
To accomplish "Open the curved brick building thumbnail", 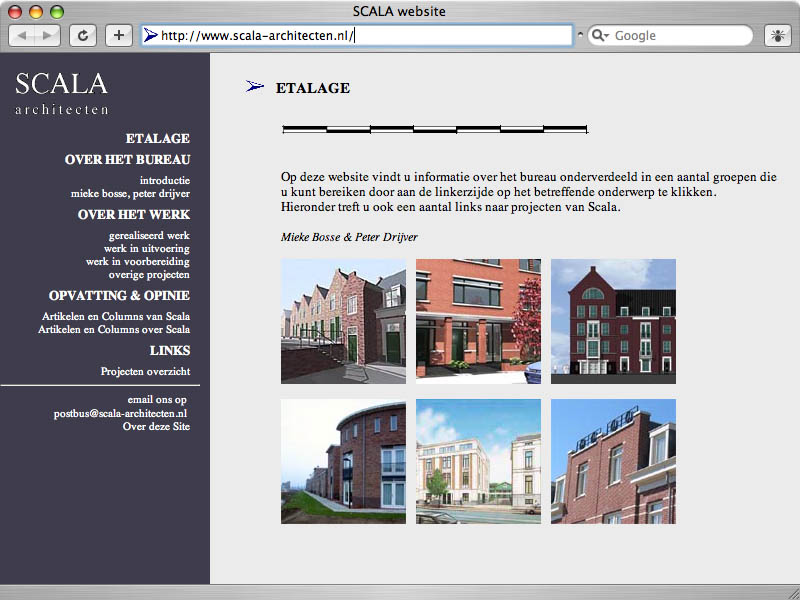I will coord(343,461).
